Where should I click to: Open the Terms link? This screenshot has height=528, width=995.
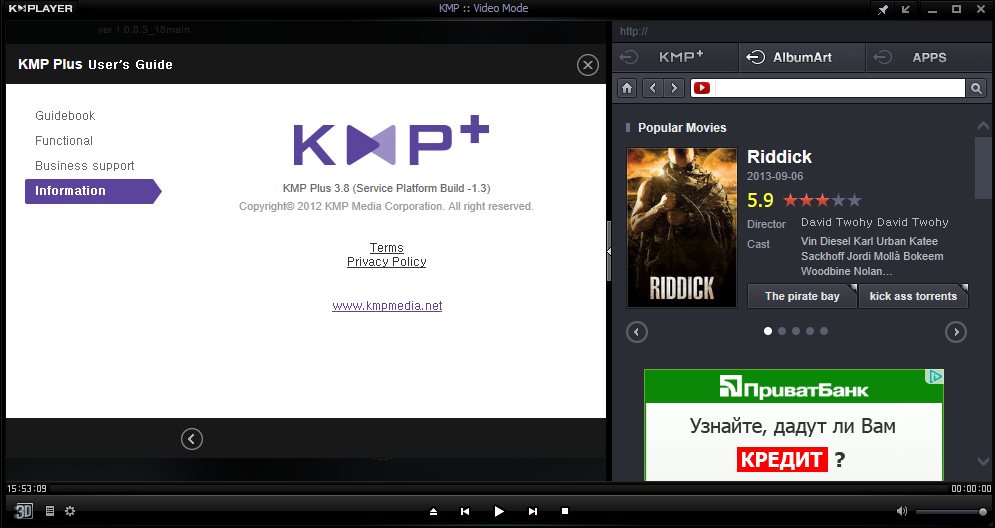tap(386, 248)
